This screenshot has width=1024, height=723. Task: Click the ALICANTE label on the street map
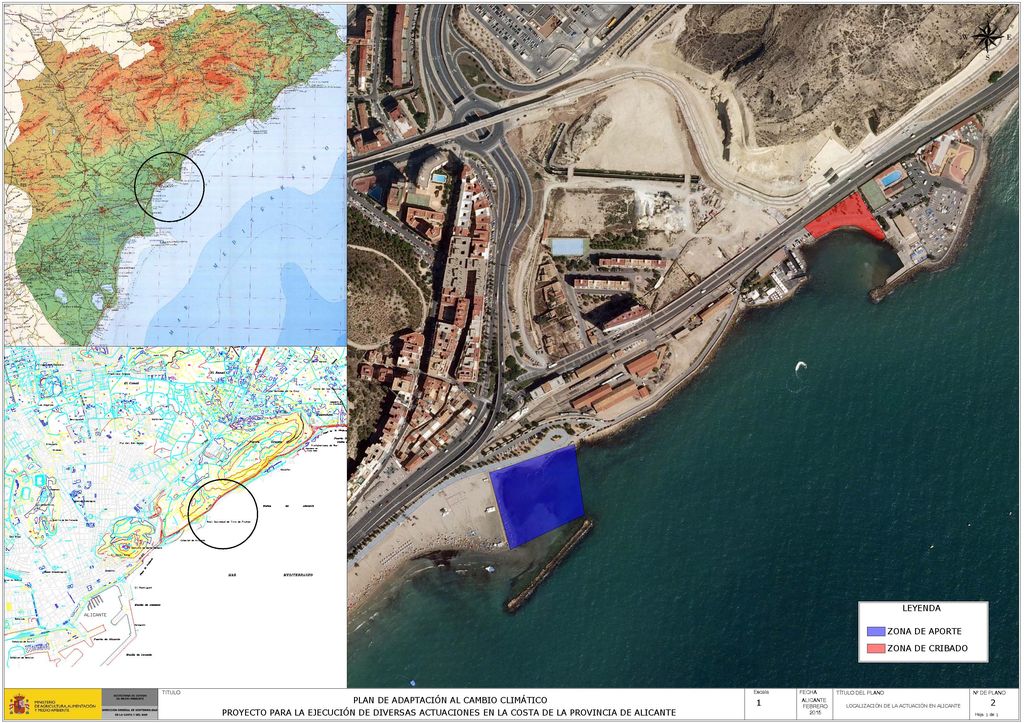(96, 615)
